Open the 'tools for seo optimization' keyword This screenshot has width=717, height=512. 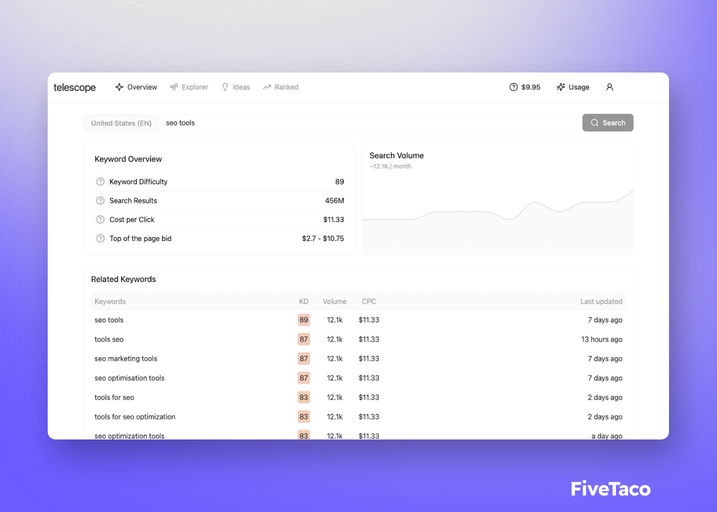click(135, 416)
